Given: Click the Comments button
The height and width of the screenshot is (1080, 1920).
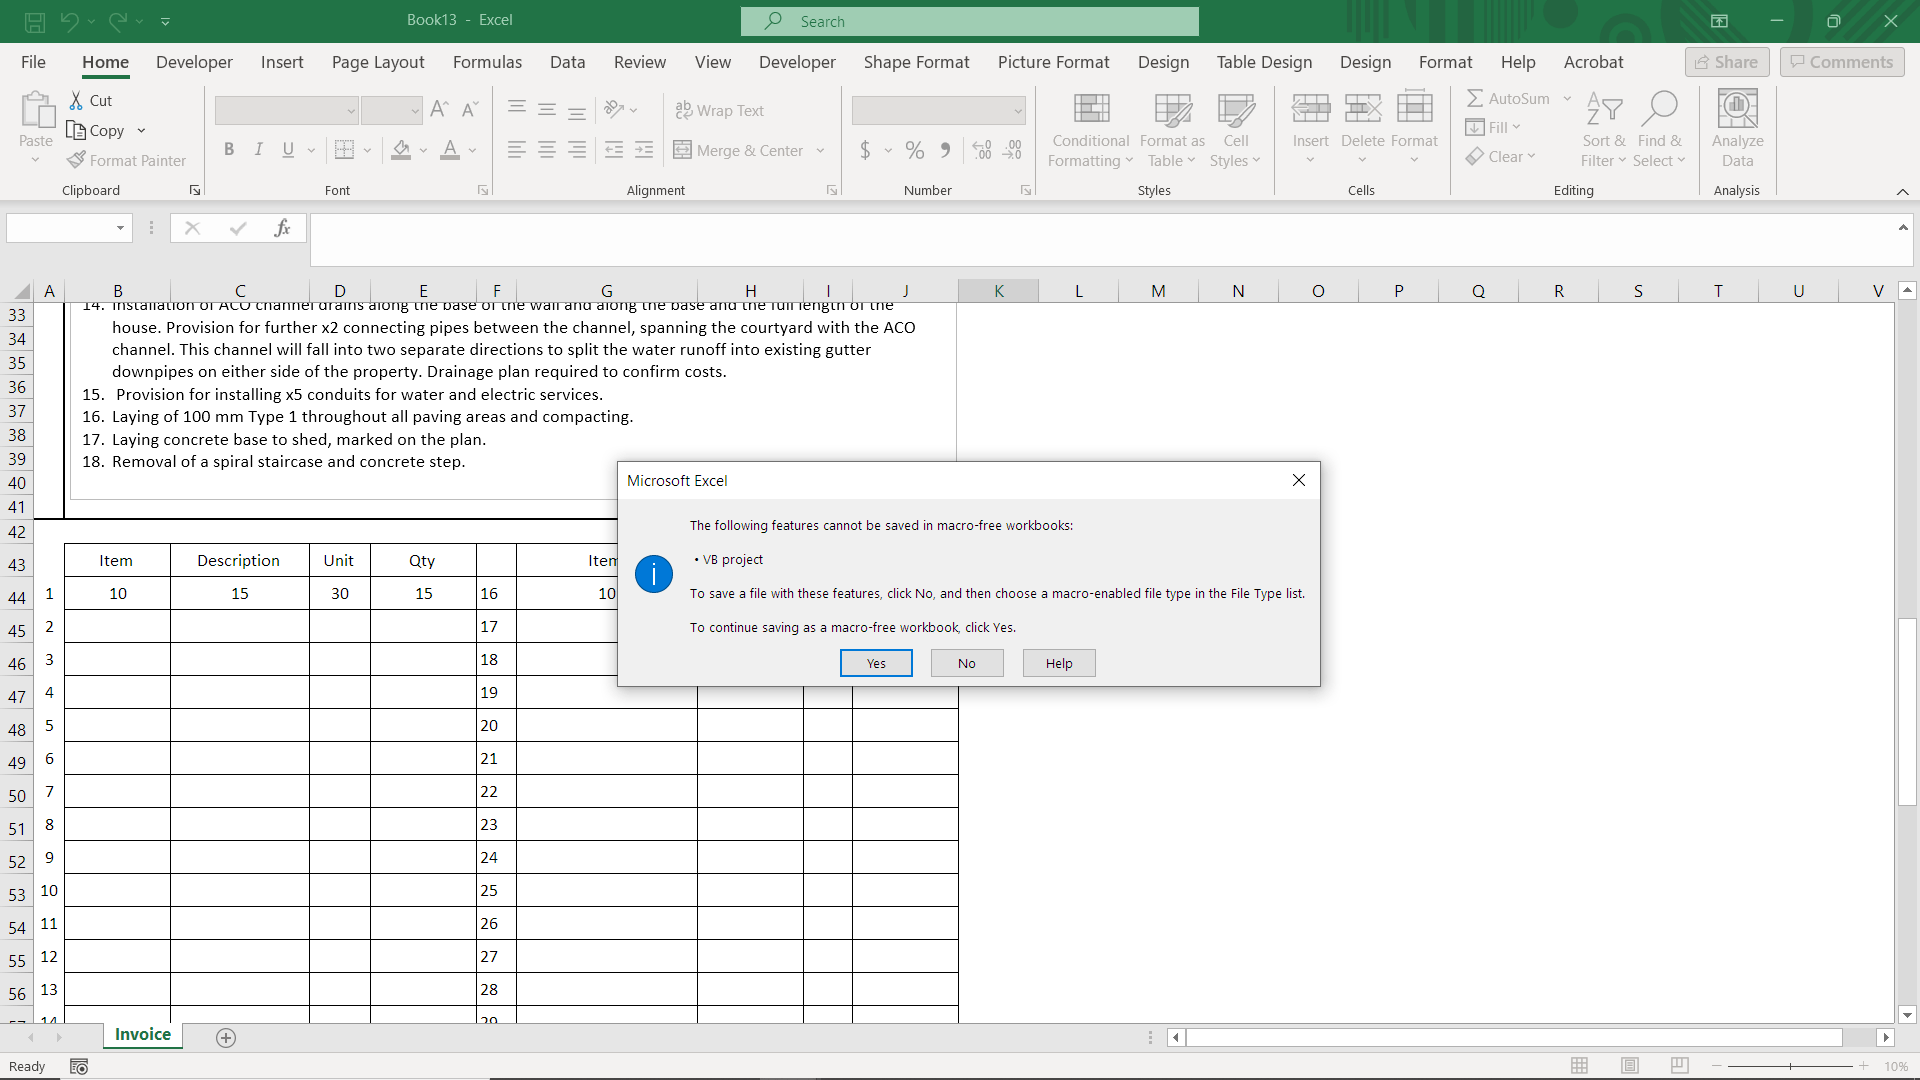Looking at the screenshot, I should 1842,62.
